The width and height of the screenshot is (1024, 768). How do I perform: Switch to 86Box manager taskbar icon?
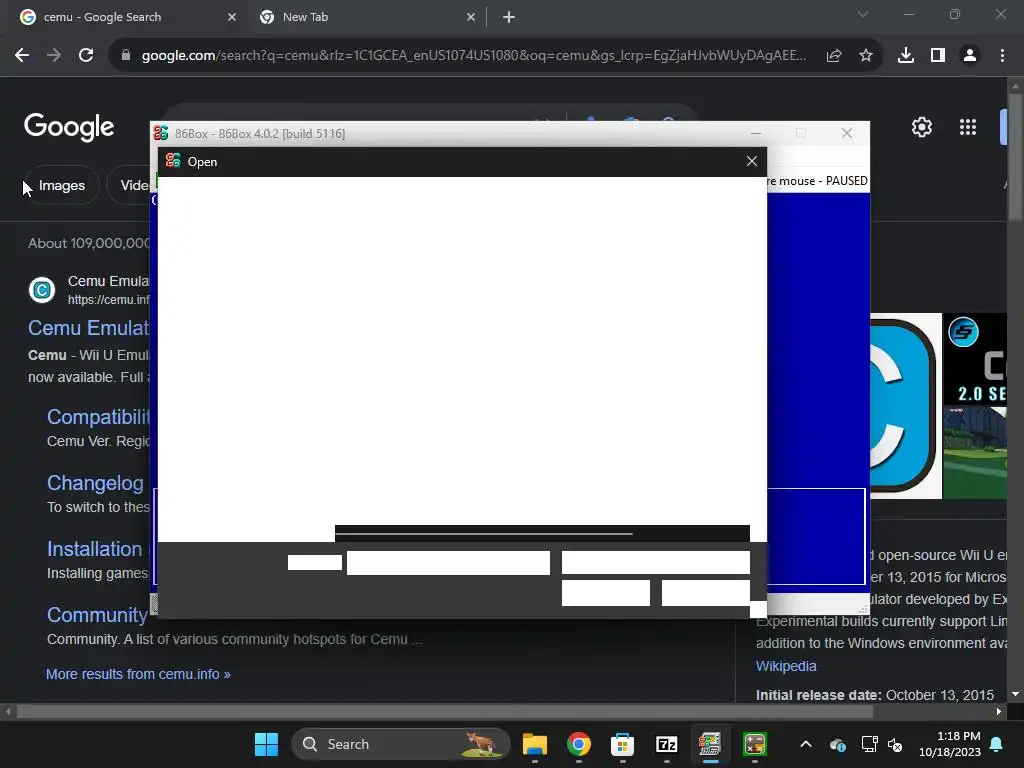click(x=711, y=744)
